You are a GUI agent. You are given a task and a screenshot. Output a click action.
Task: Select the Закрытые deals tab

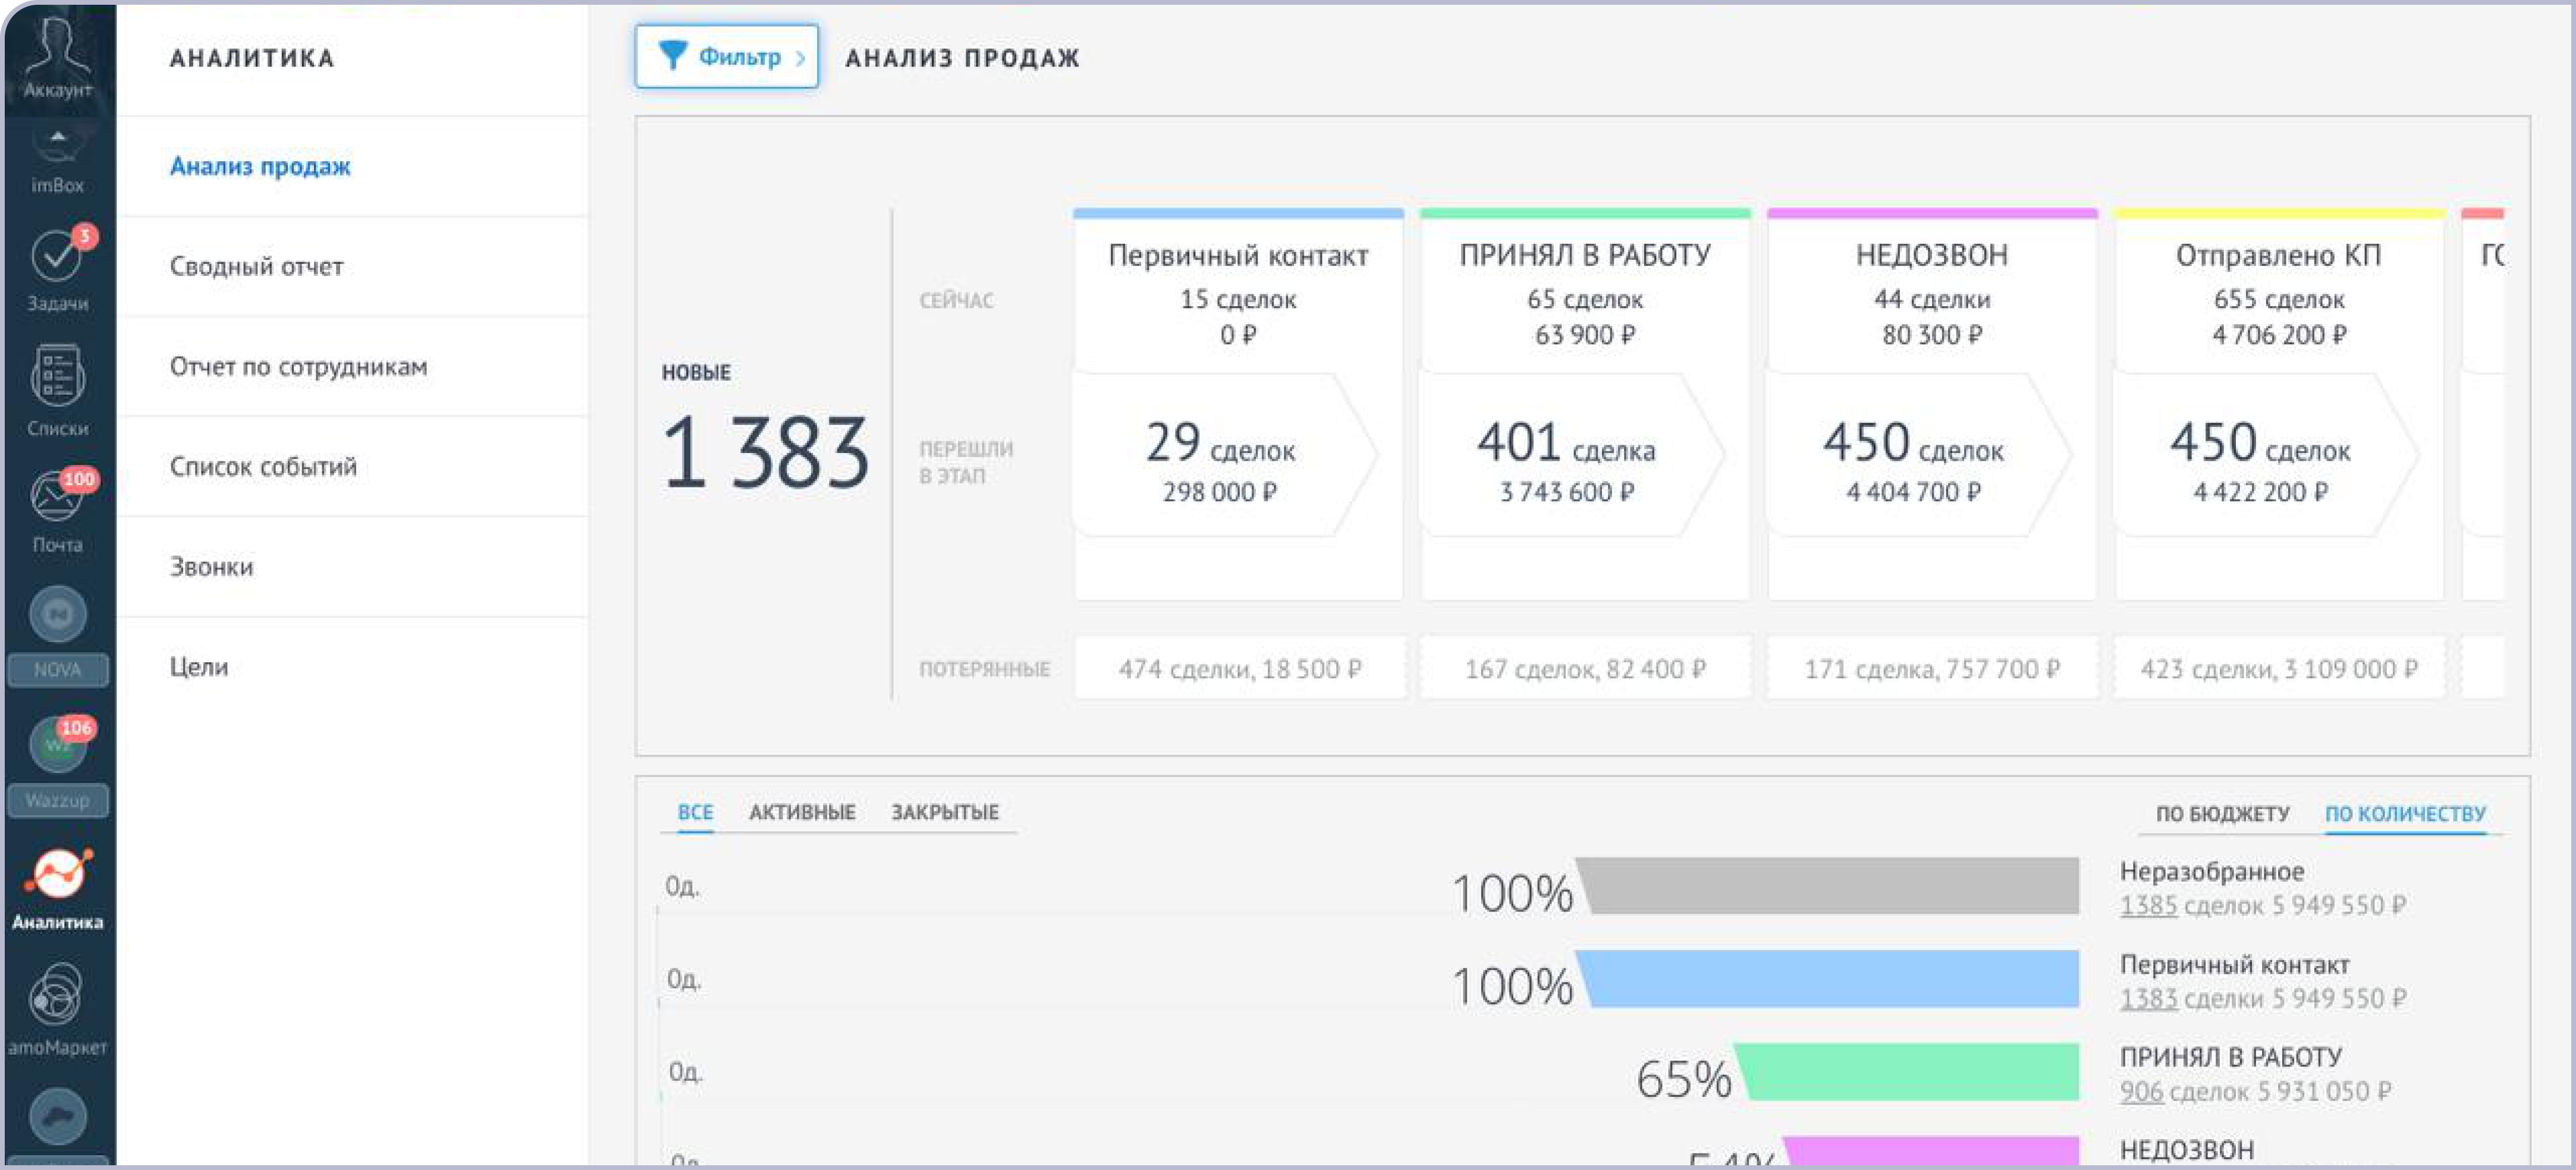945,813
